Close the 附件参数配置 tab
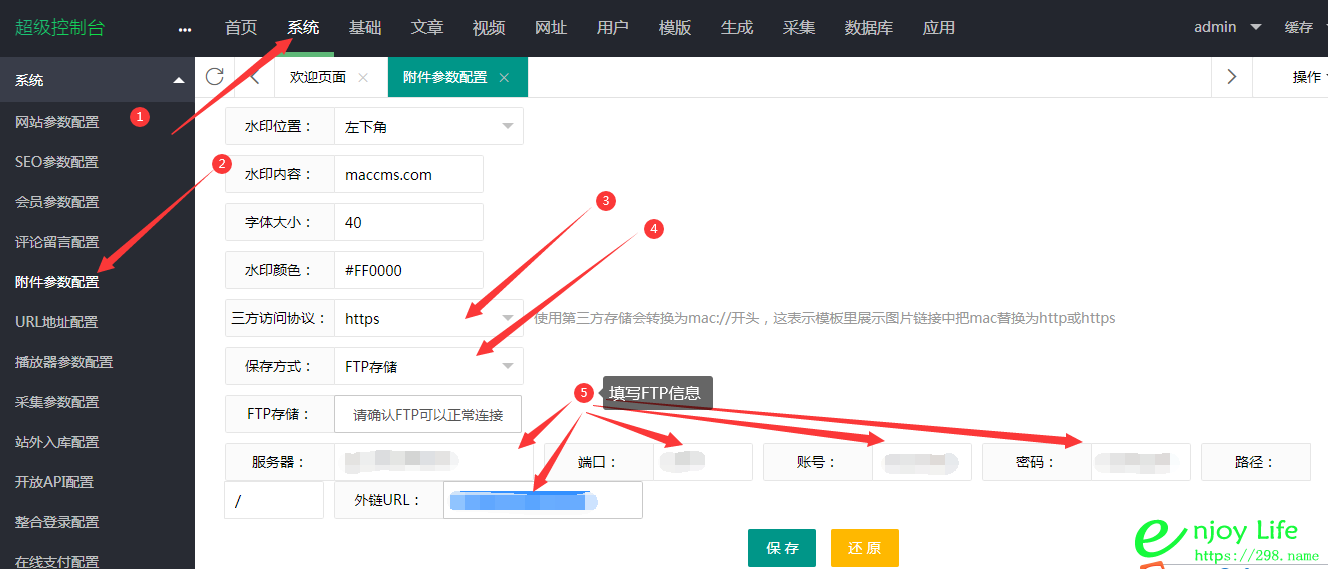 504,77
